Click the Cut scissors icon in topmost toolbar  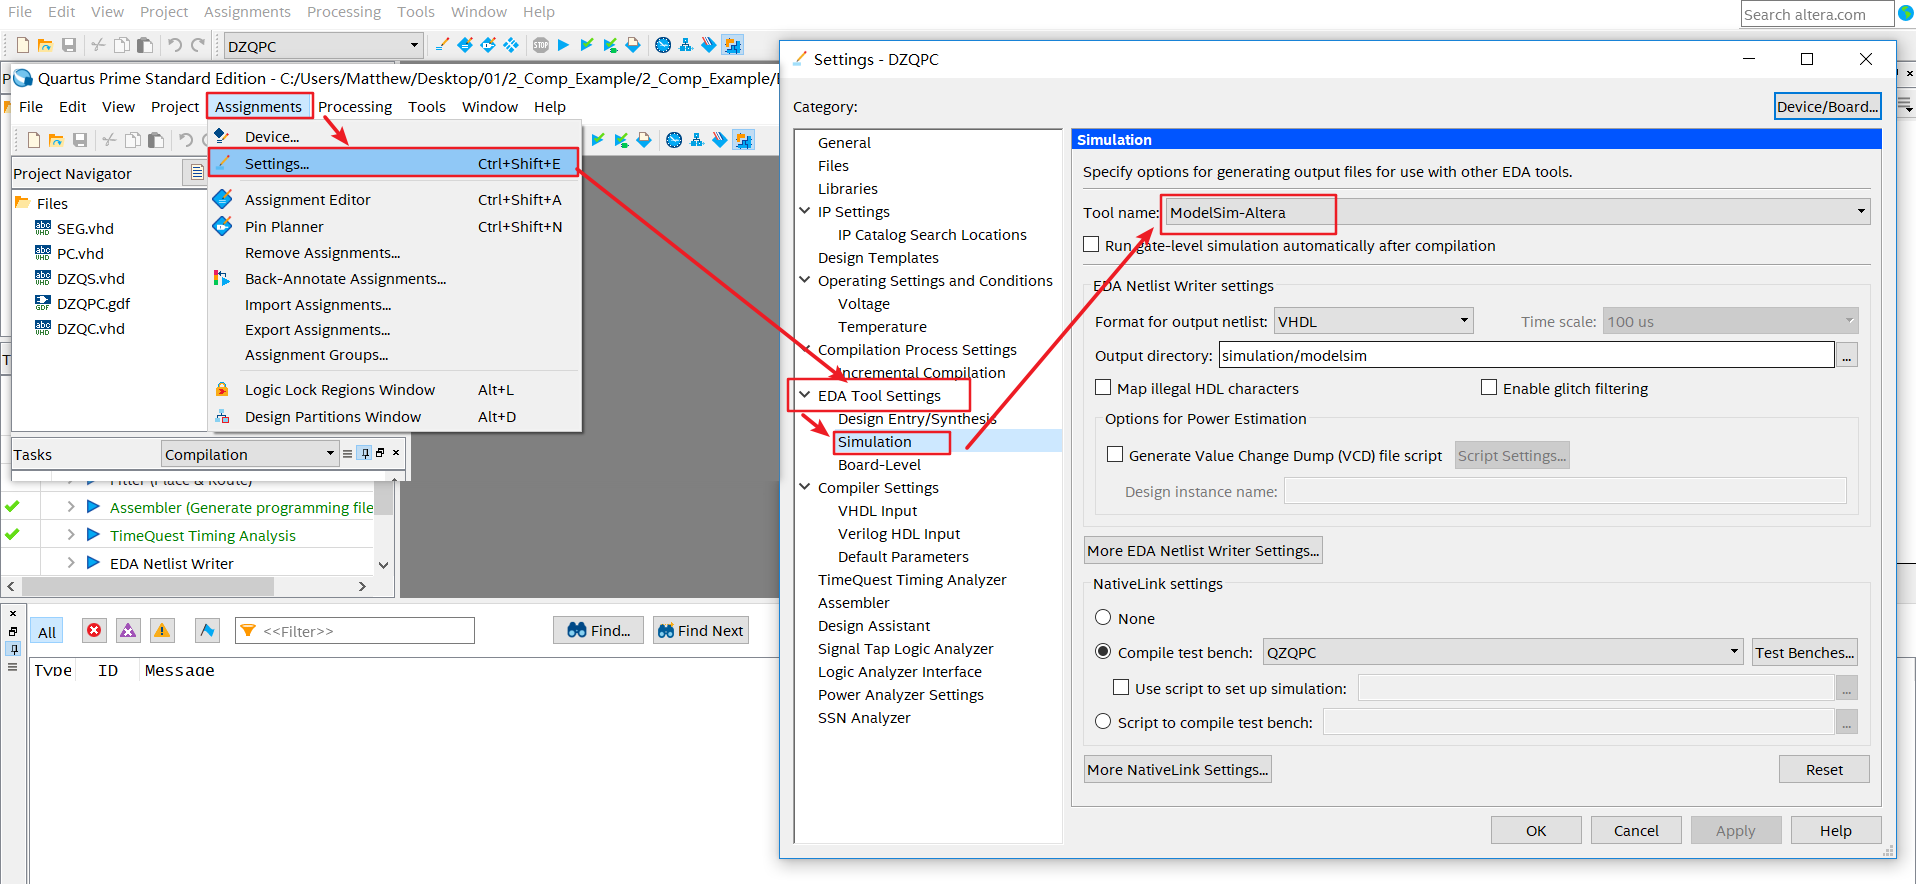point(98,45)
